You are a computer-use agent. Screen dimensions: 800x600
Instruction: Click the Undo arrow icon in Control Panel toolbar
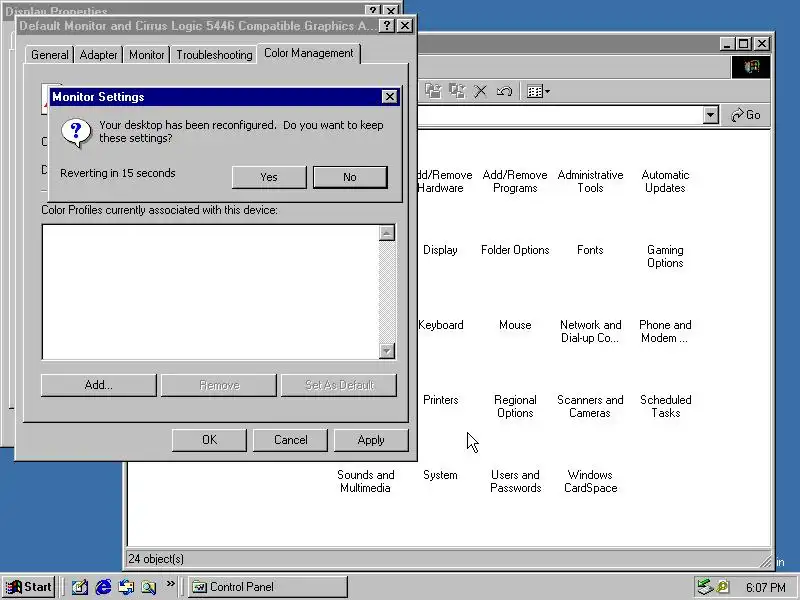tap(504, 91)
